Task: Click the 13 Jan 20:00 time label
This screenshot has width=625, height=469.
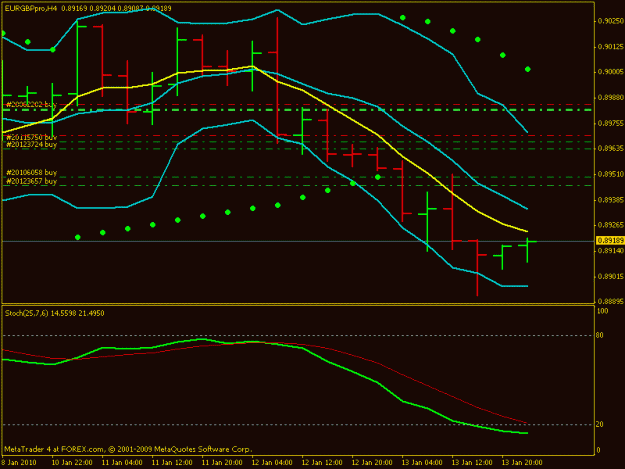Action: pyautogui.click(x=522, y=463)
